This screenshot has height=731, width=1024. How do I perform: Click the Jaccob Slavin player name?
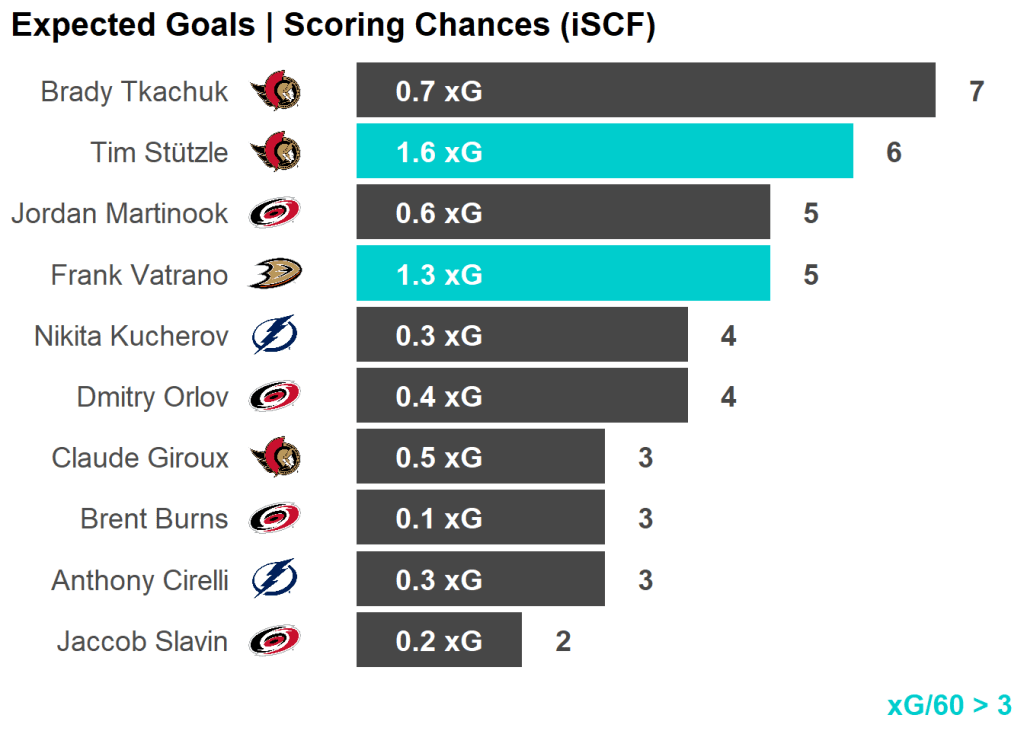(142, 641)
